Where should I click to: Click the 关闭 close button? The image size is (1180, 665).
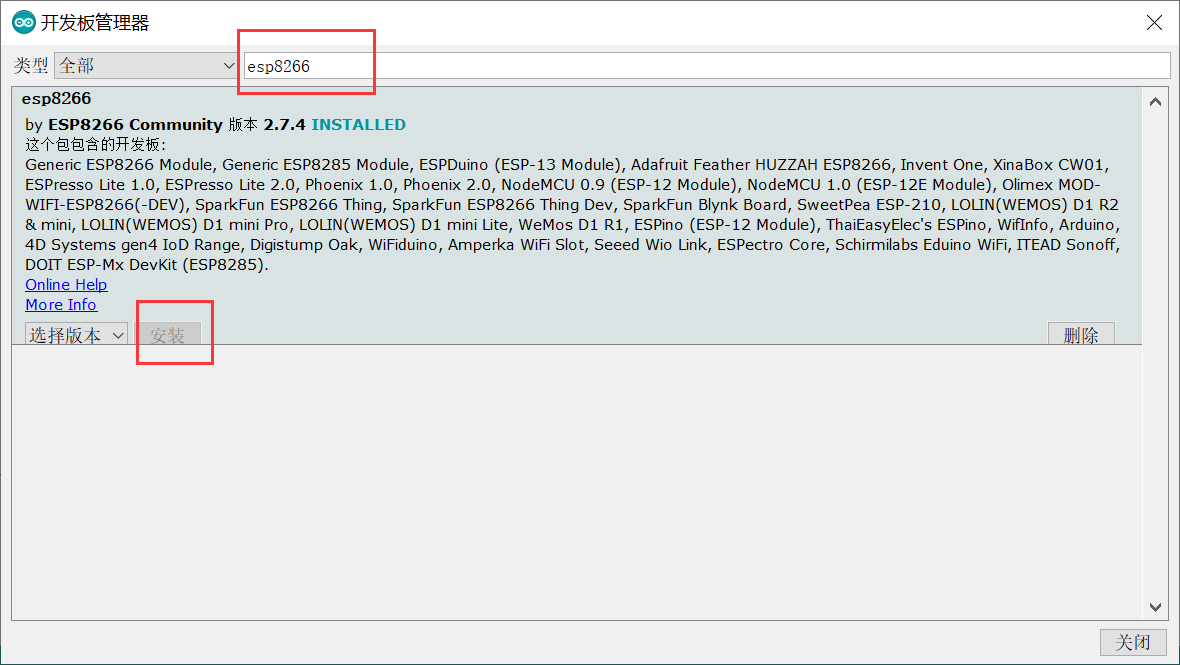pyautogui.click(x=1133, y=642)
